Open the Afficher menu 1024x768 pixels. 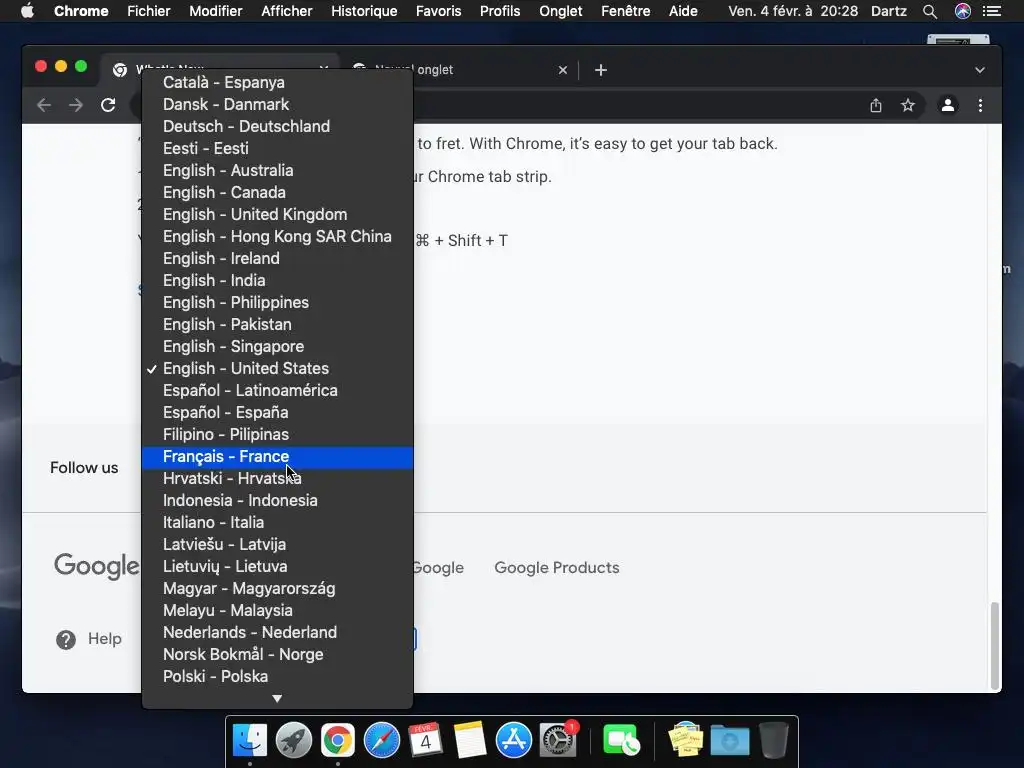(x=287, y=11)
